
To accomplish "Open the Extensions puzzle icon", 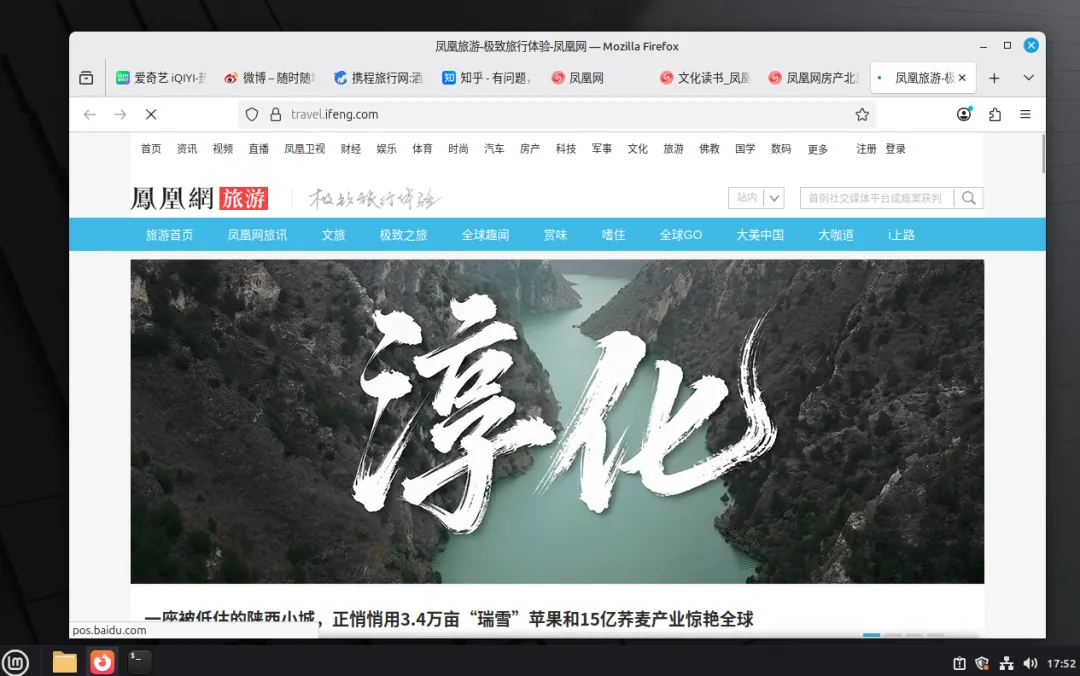I will 995,114.
